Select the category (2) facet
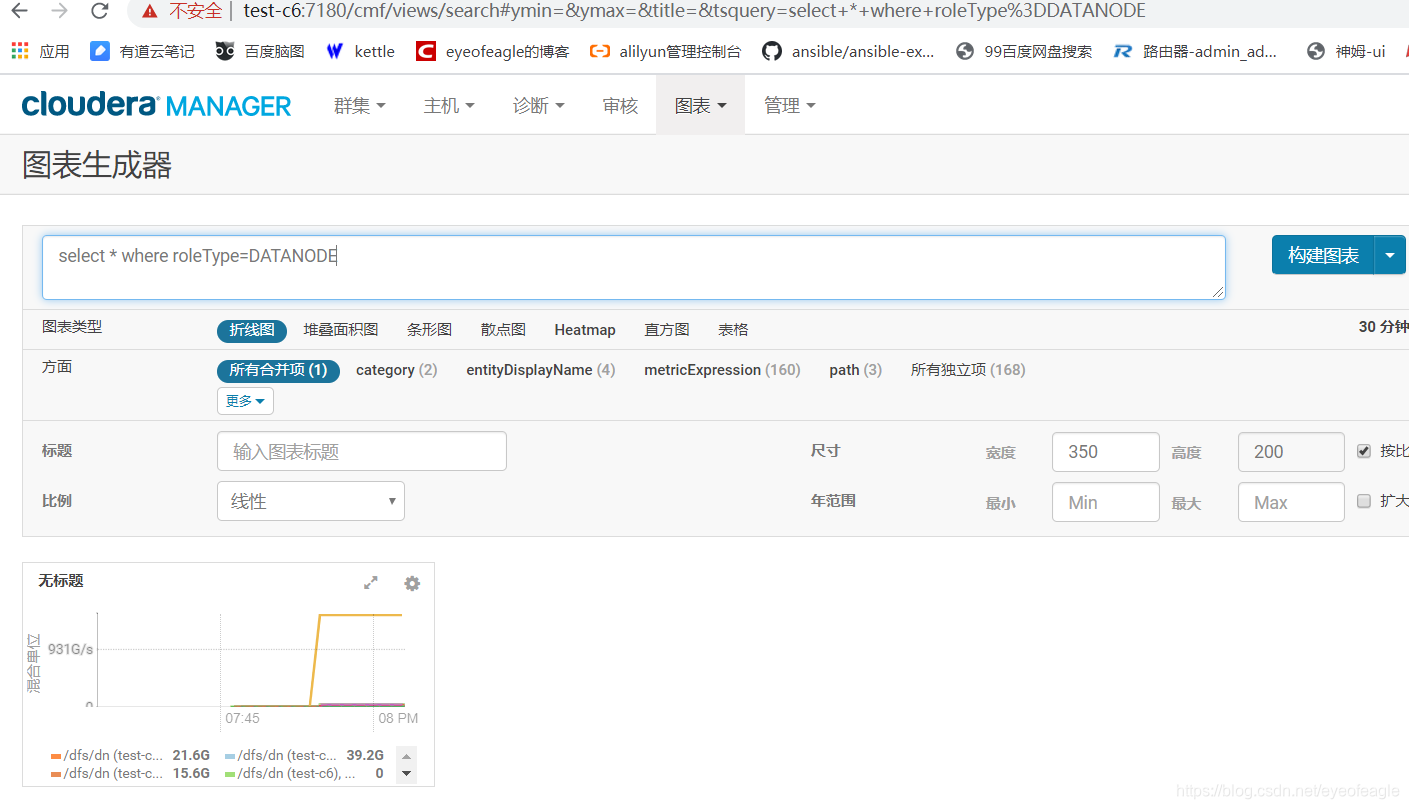This screenshot has height=809, width=1409. [397, 370]
